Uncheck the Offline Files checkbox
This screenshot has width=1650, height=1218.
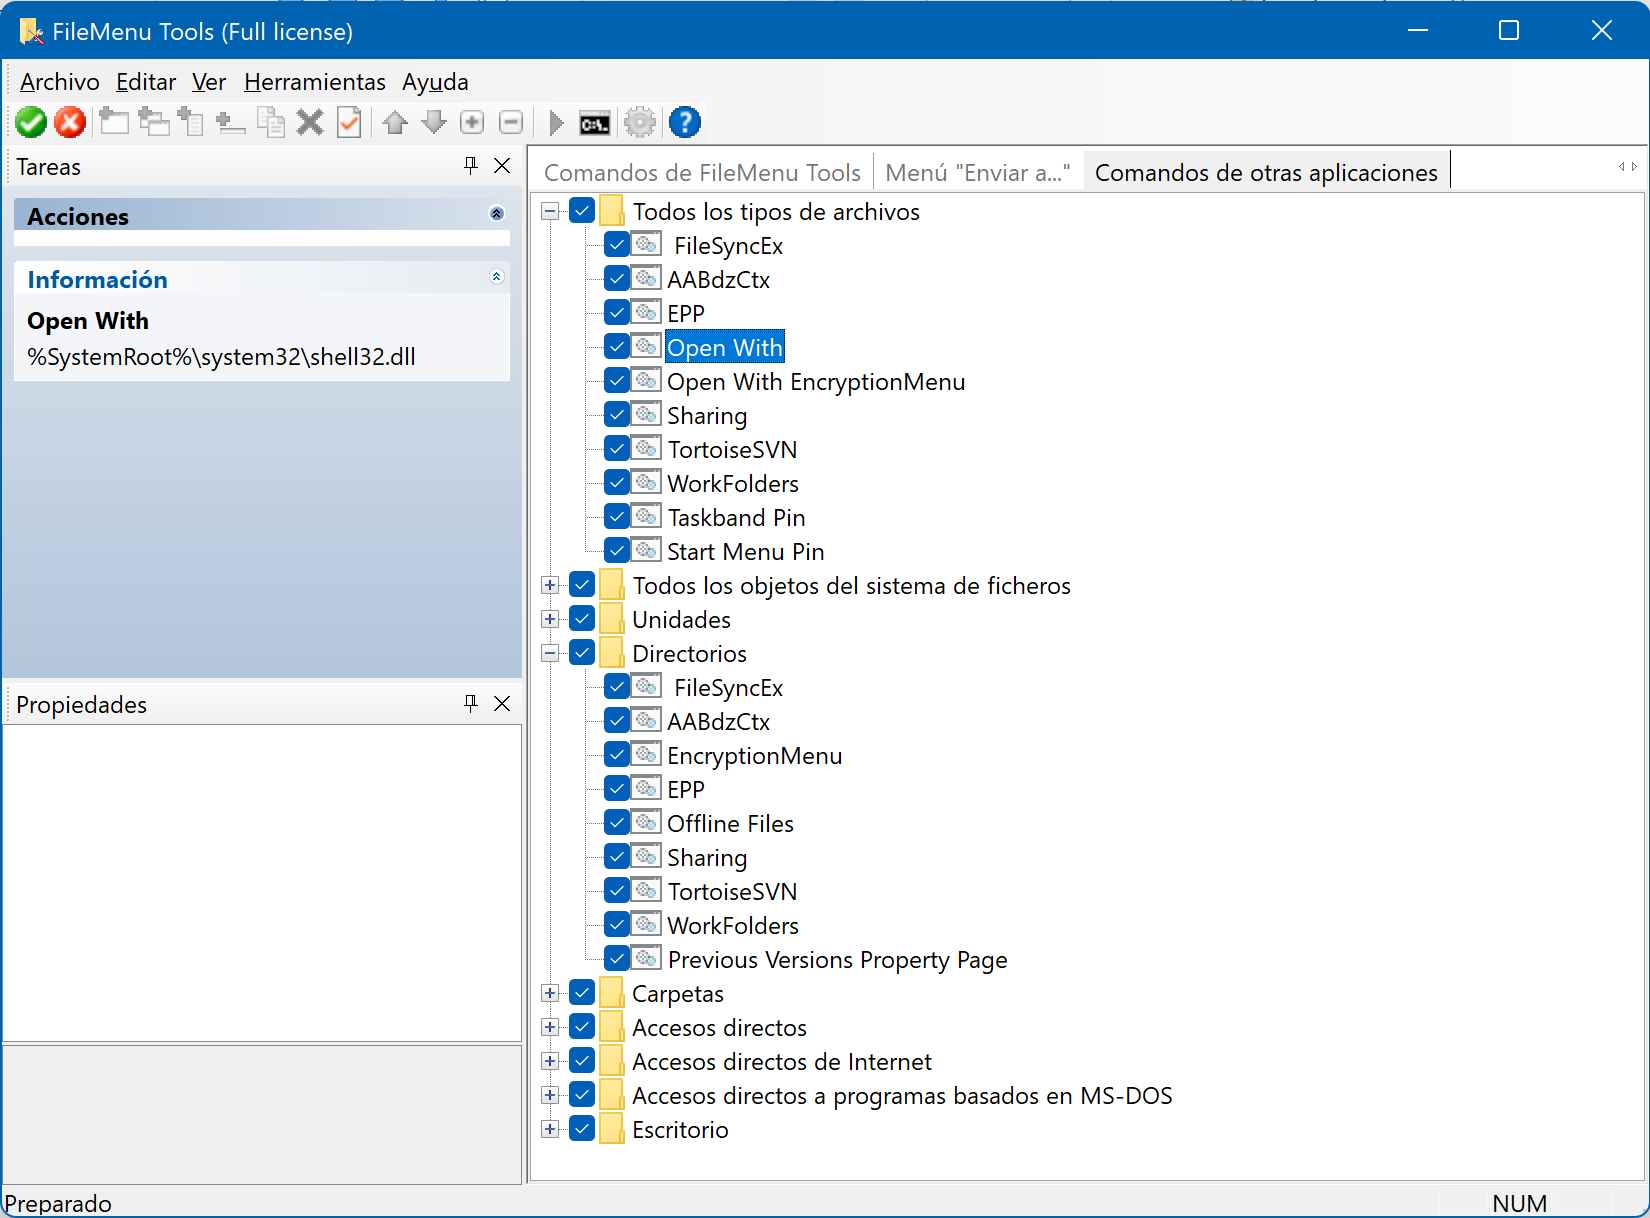tap(617, 823)
